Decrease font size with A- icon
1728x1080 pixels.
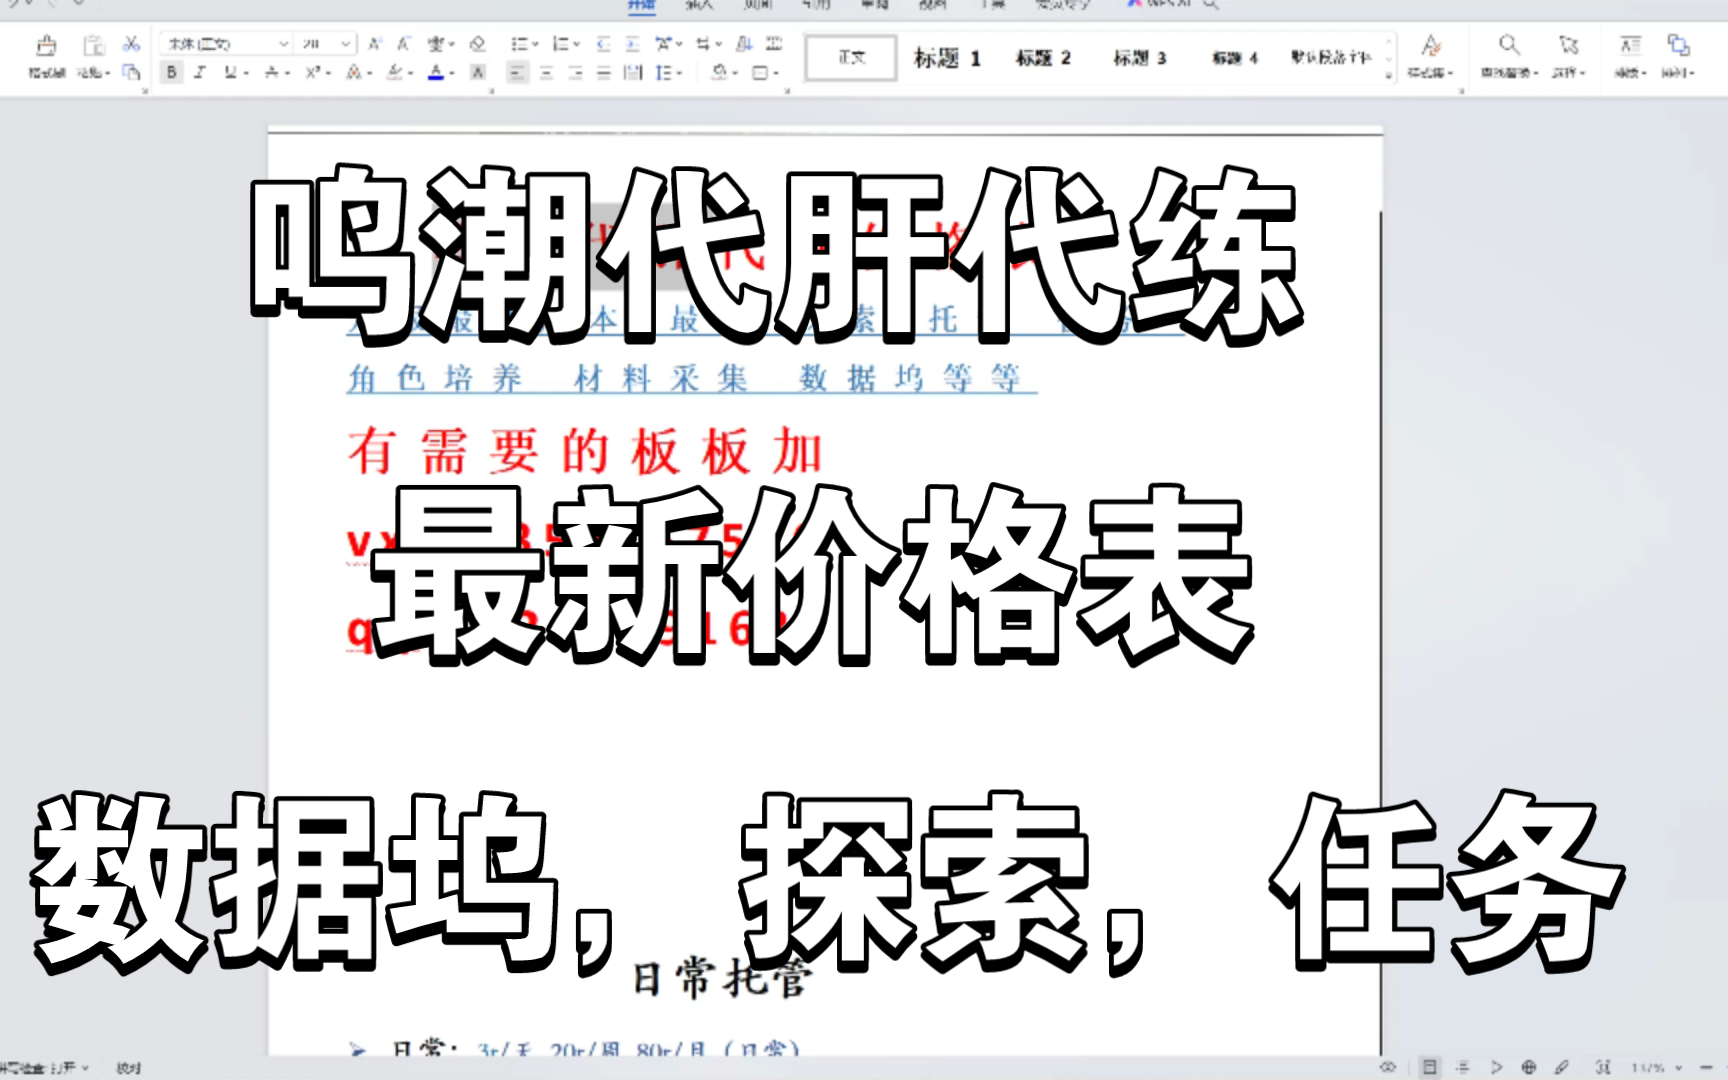(x=404, y=44)
